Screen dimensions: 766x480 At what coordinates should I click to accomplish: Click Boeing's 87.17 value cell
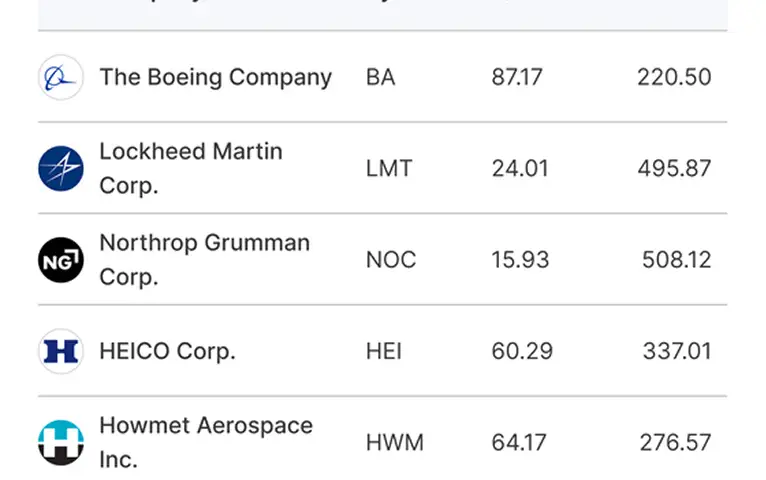click(x=517, y=77)
